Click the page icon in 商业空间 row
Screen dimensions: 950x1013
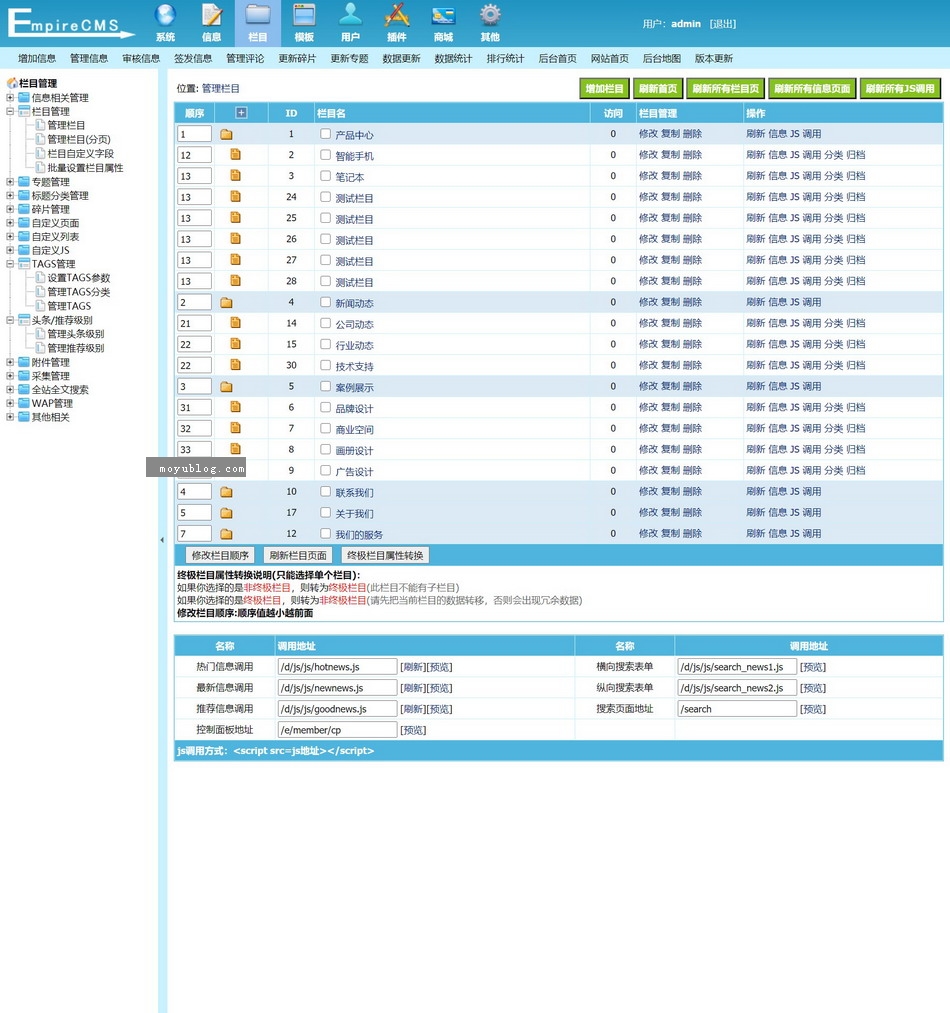pyautogui.click(x=235, y=428)
